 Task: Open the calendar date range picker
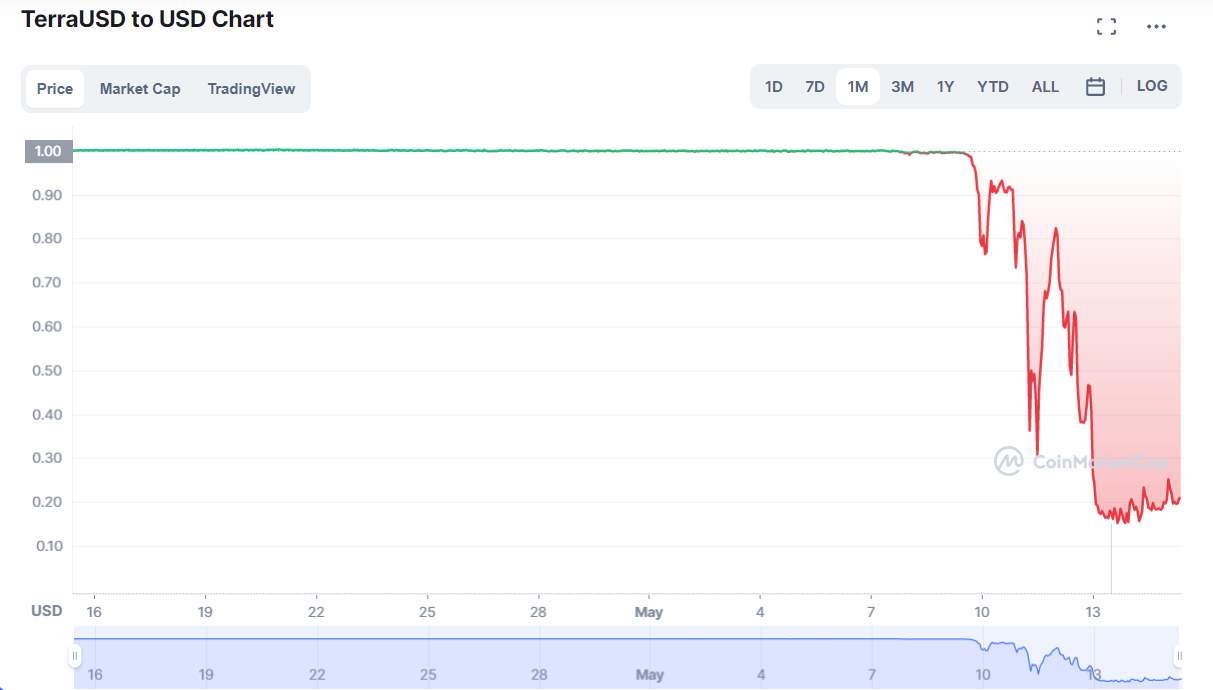click(1095, 87)
